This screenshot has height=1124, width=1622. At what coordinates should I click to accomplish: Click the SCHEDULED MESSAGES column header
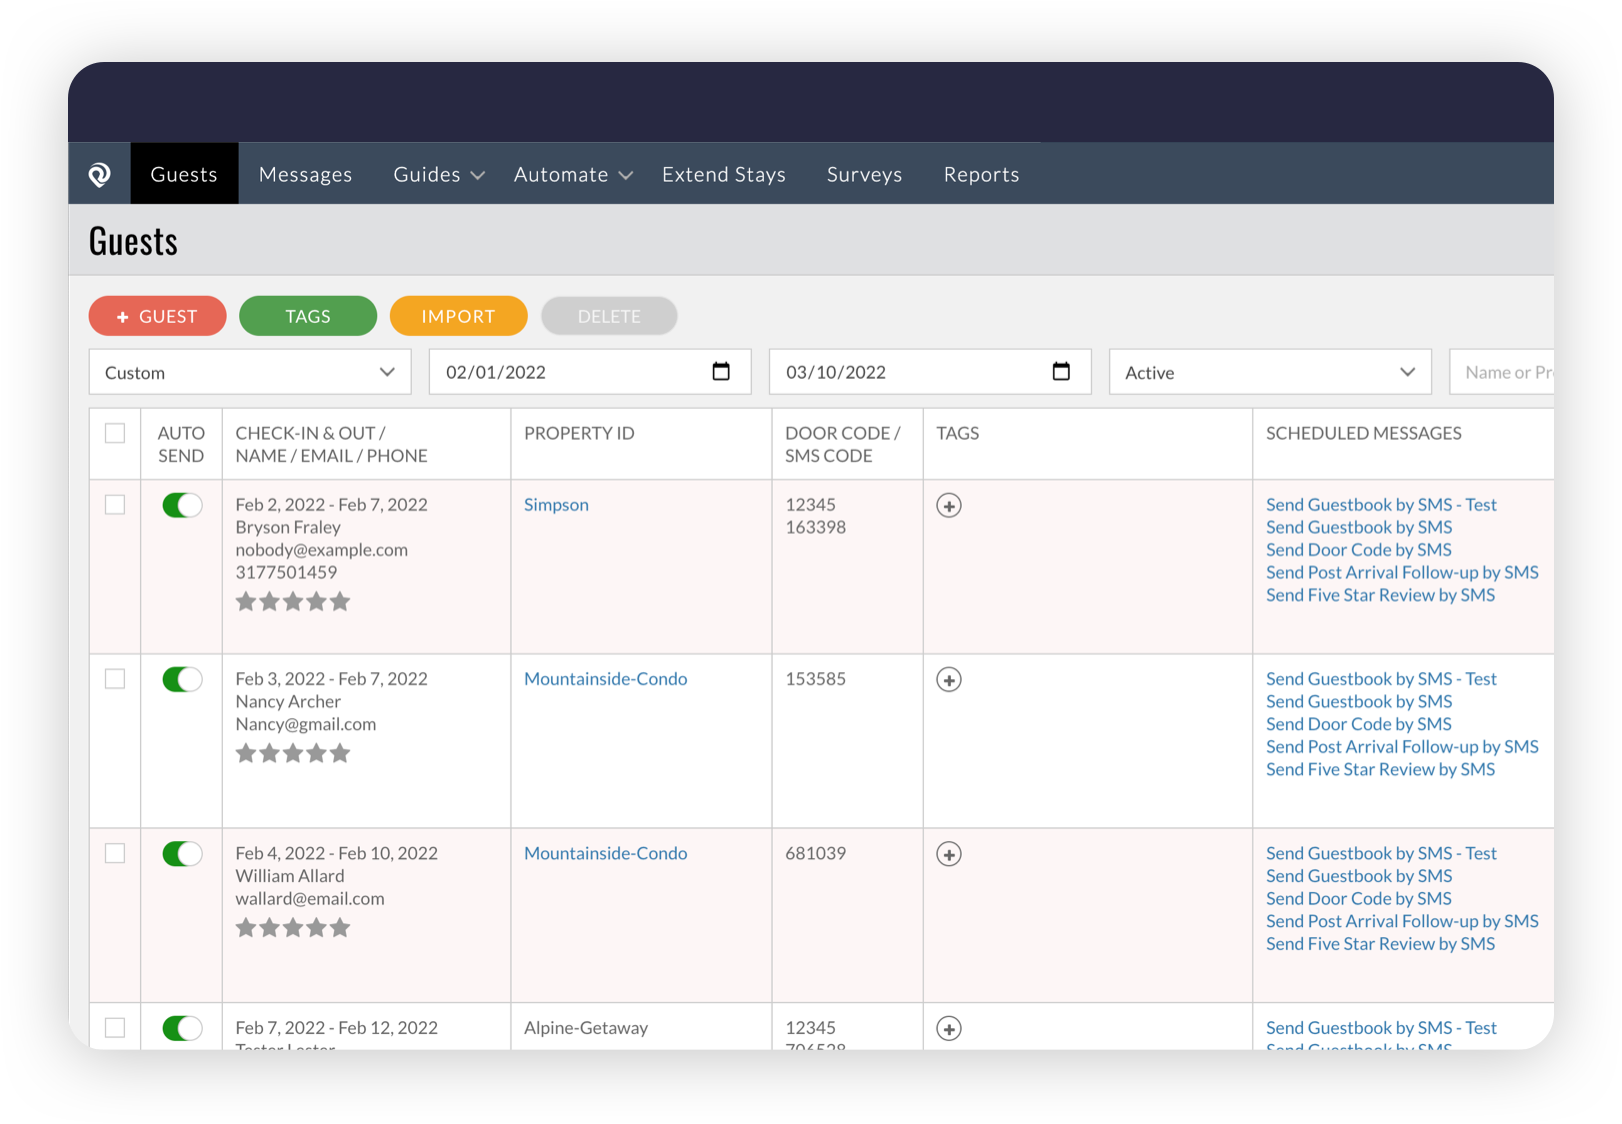(1364, 433)
